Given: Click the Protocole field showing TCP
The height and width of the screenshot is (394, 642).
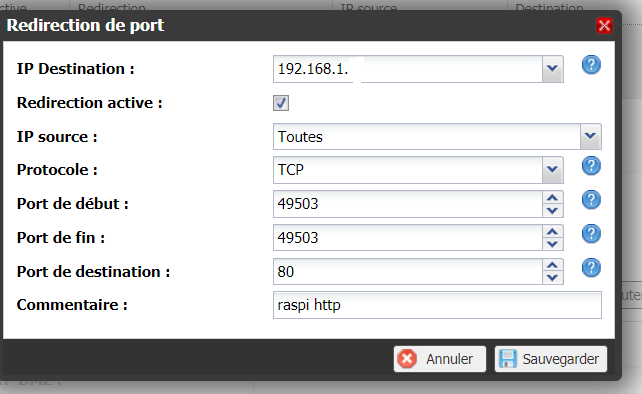Looking at the screenshot, I should pos(408,170).
